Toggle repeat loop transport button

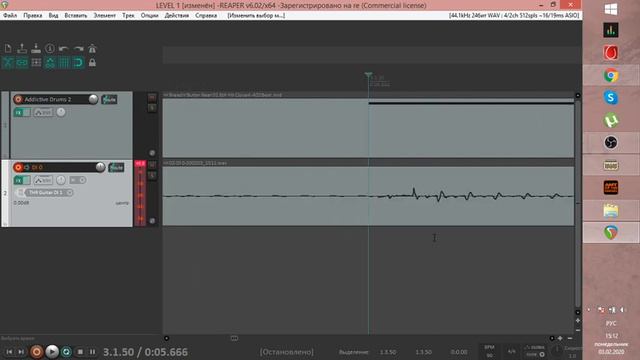pyautogui.click(x=67, y=351)
